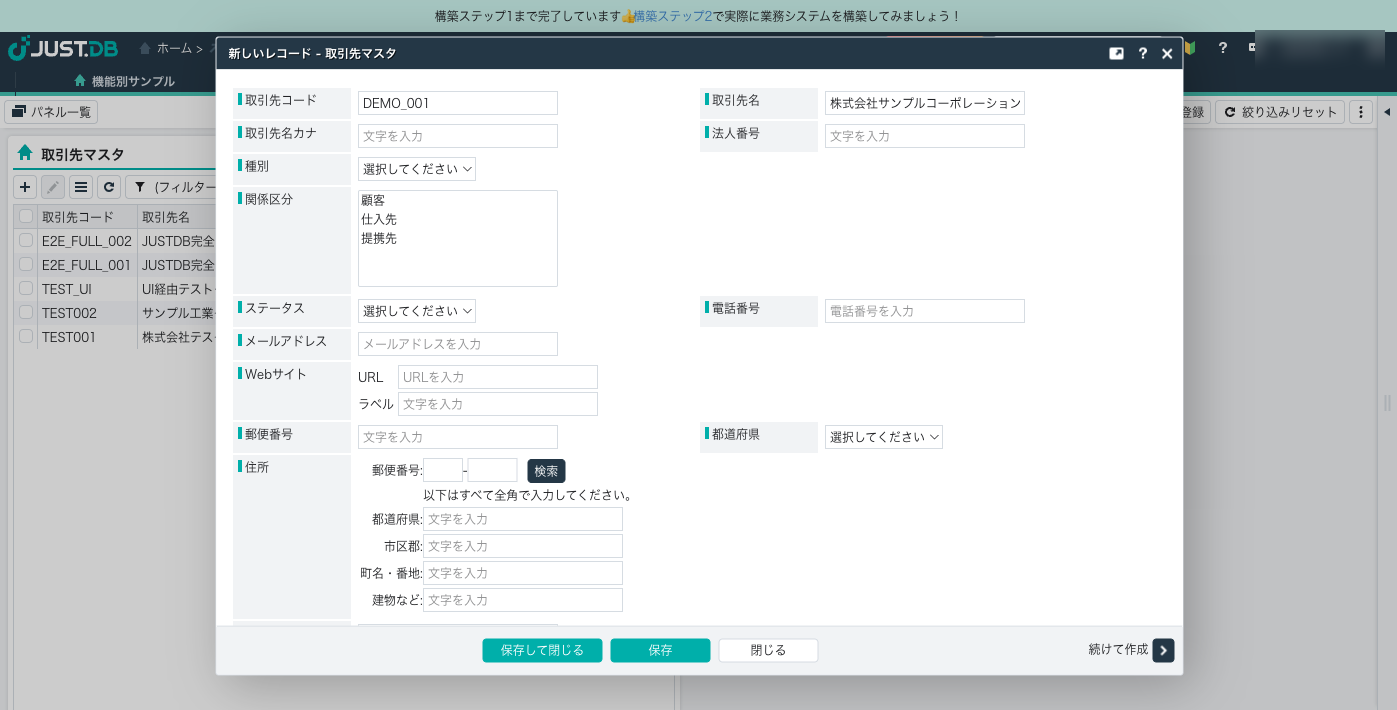
Task: Click the 住所 都道府県 text field
Action: [x=523, y=519]
